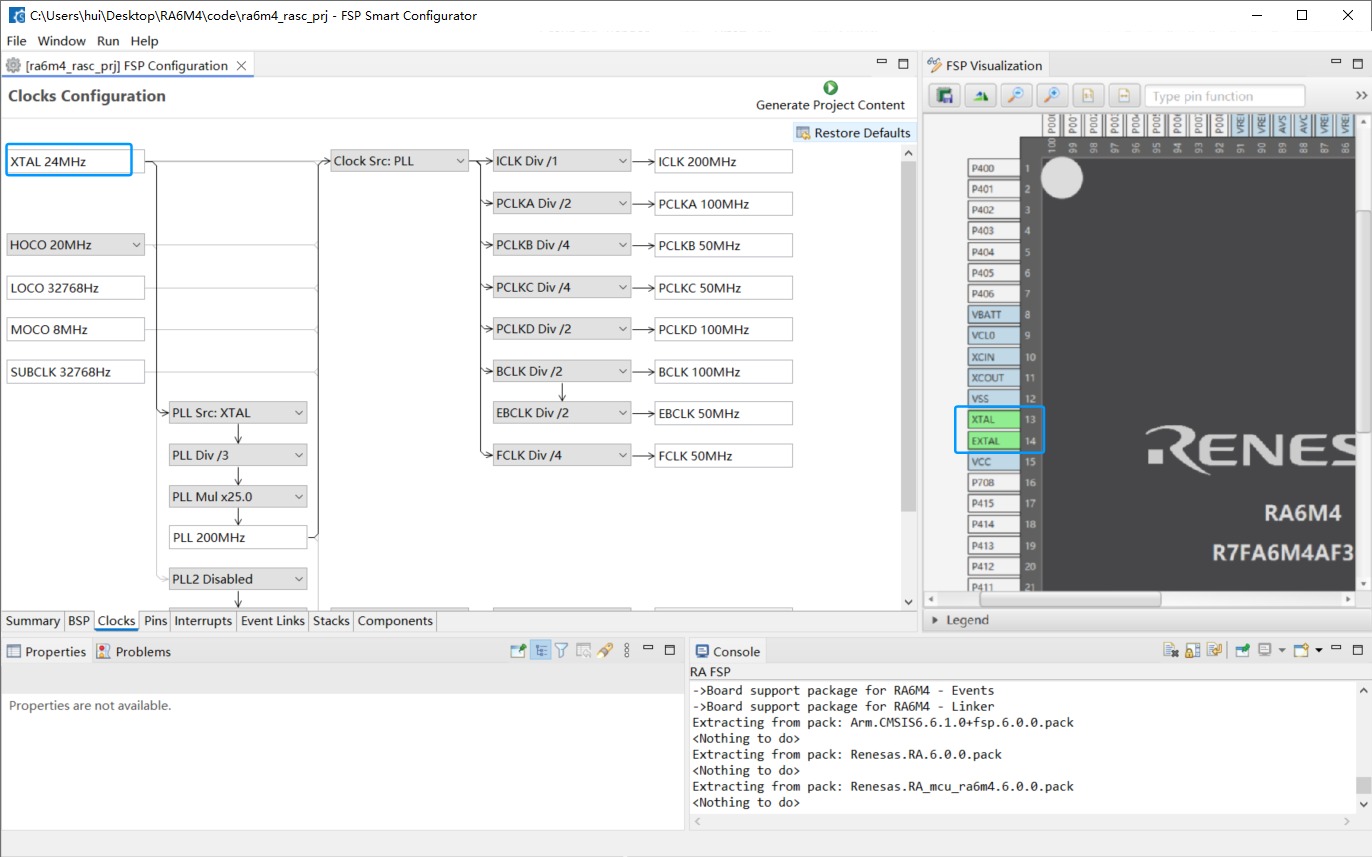
Task: Select the EXTAL pin 14 on chip
Action: pyautogui.click(x=994, y=441)
